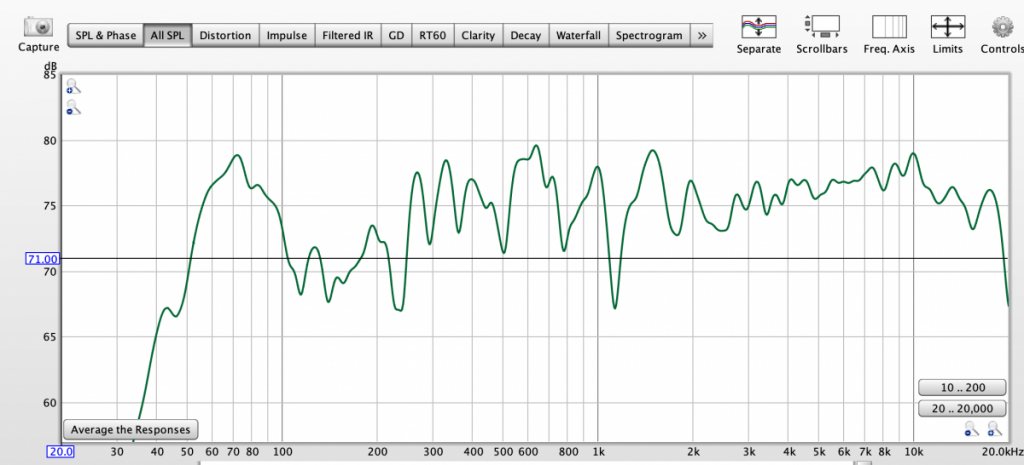
Task: Click the 1k frequency axis label
Action: point(598,451)
